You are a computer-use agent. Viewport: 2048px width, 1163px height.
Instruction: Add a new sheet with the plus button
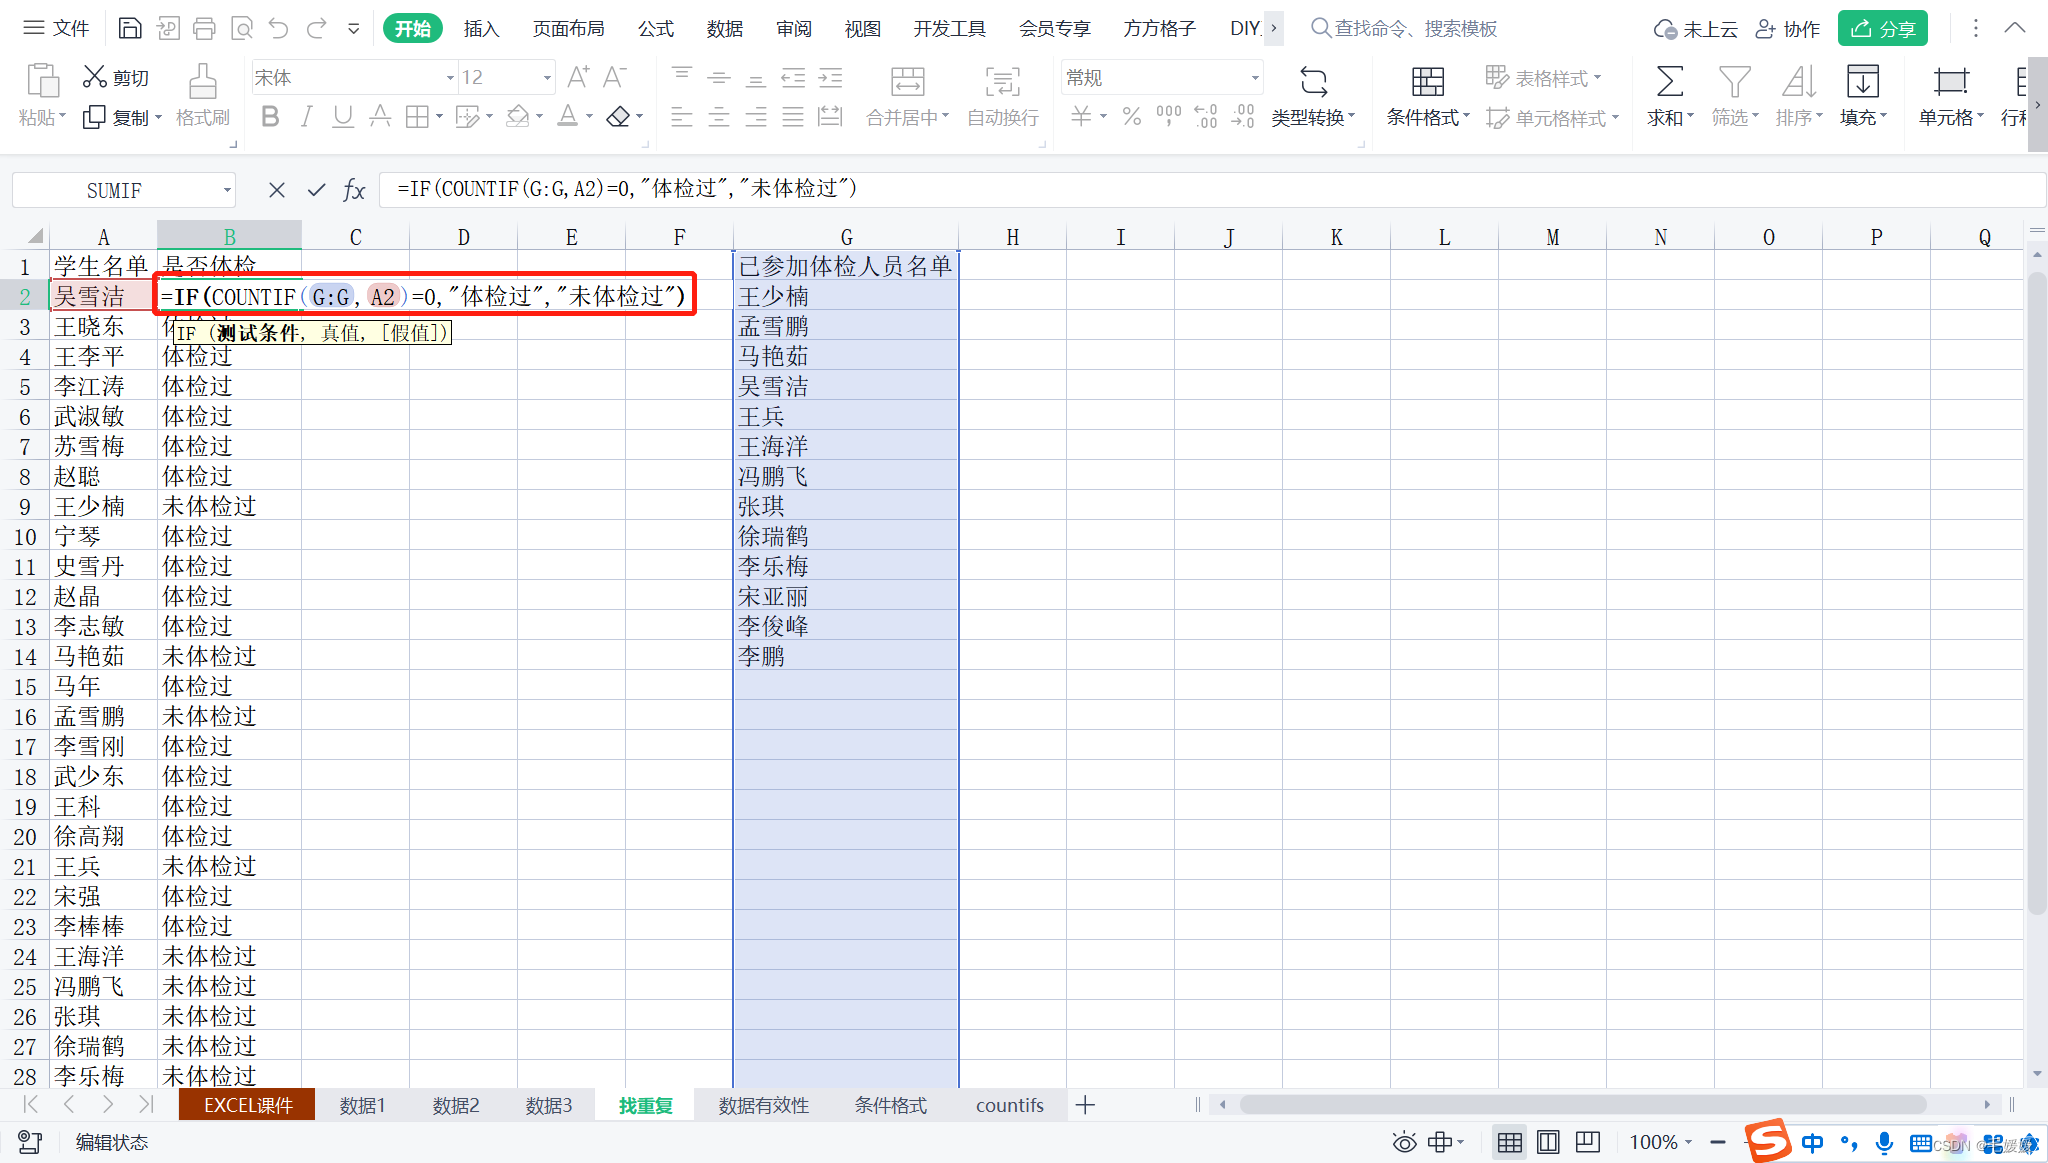click(x=1085, y=1105)
